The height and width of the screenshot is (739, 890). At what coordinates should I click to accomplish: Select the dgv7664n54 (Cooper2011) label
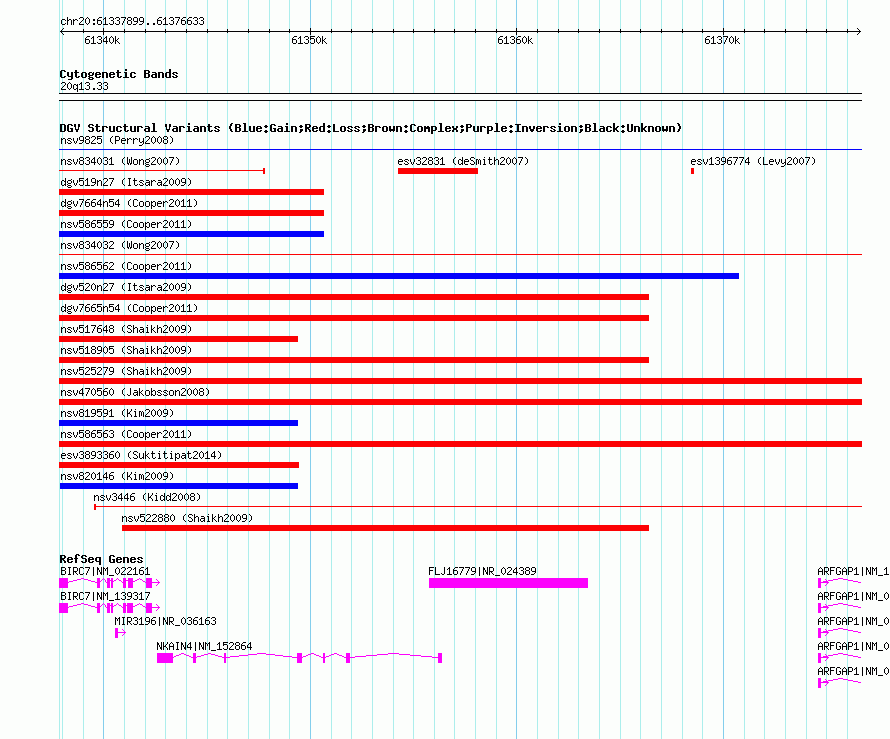point(129,203)
